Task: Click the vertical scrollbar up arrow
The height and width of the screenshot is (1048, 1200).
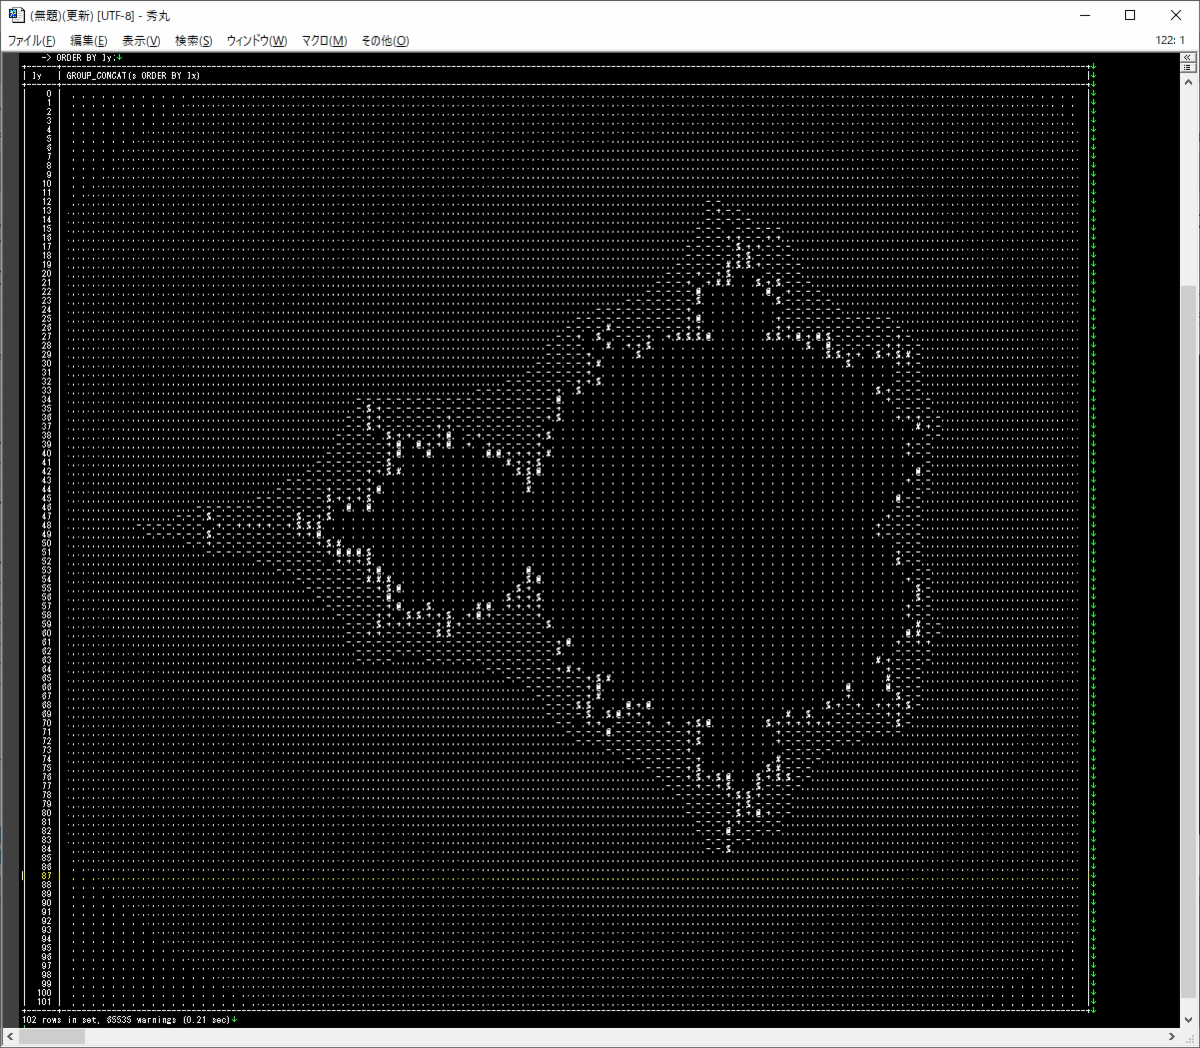Action: [1188, 81]
